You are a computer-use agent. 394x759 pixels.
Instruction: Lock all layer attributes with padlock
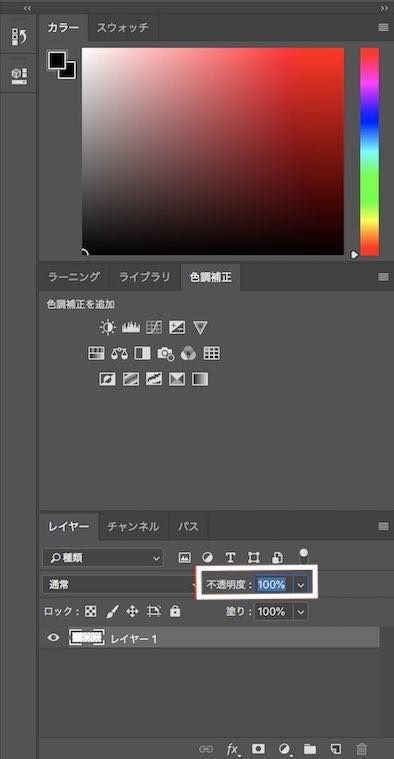(x=175, y=612)
